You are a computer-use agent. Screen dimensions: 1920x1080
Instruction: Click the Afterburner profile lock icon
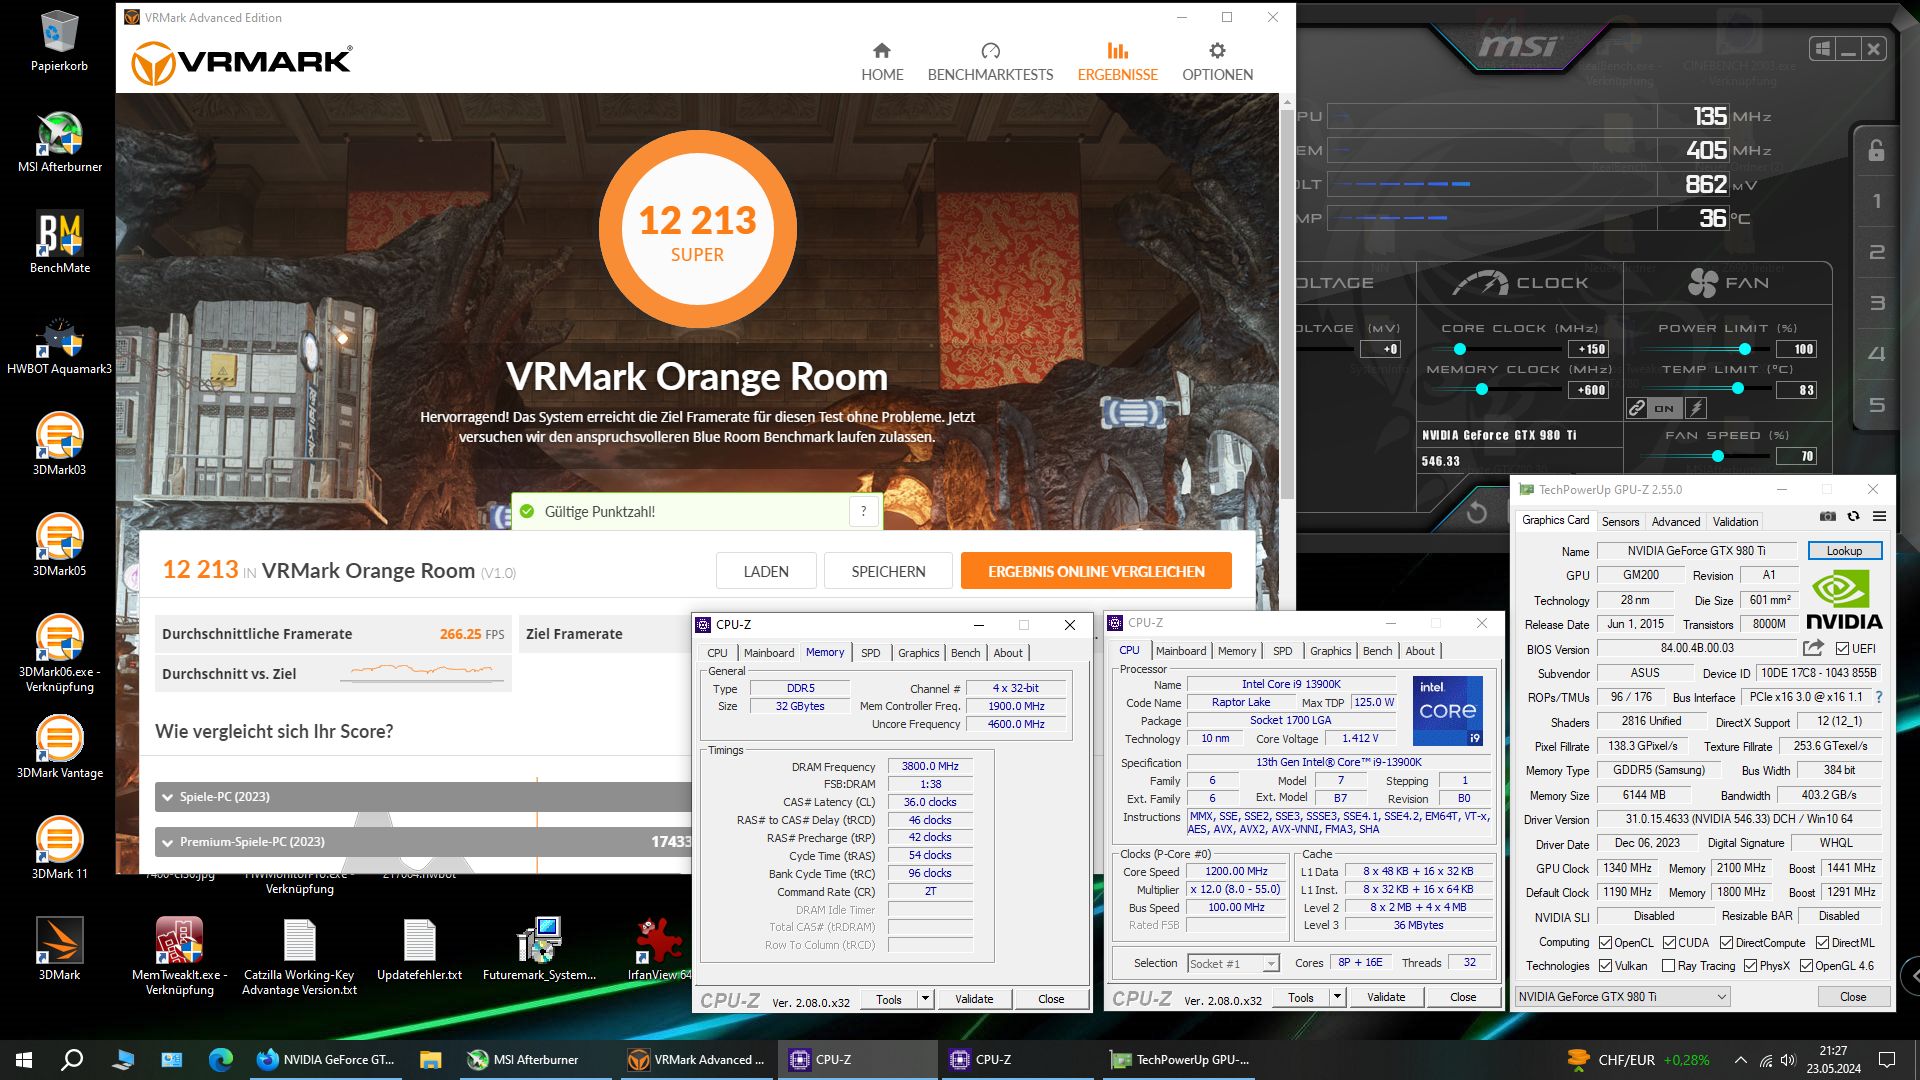(1876, 150)
